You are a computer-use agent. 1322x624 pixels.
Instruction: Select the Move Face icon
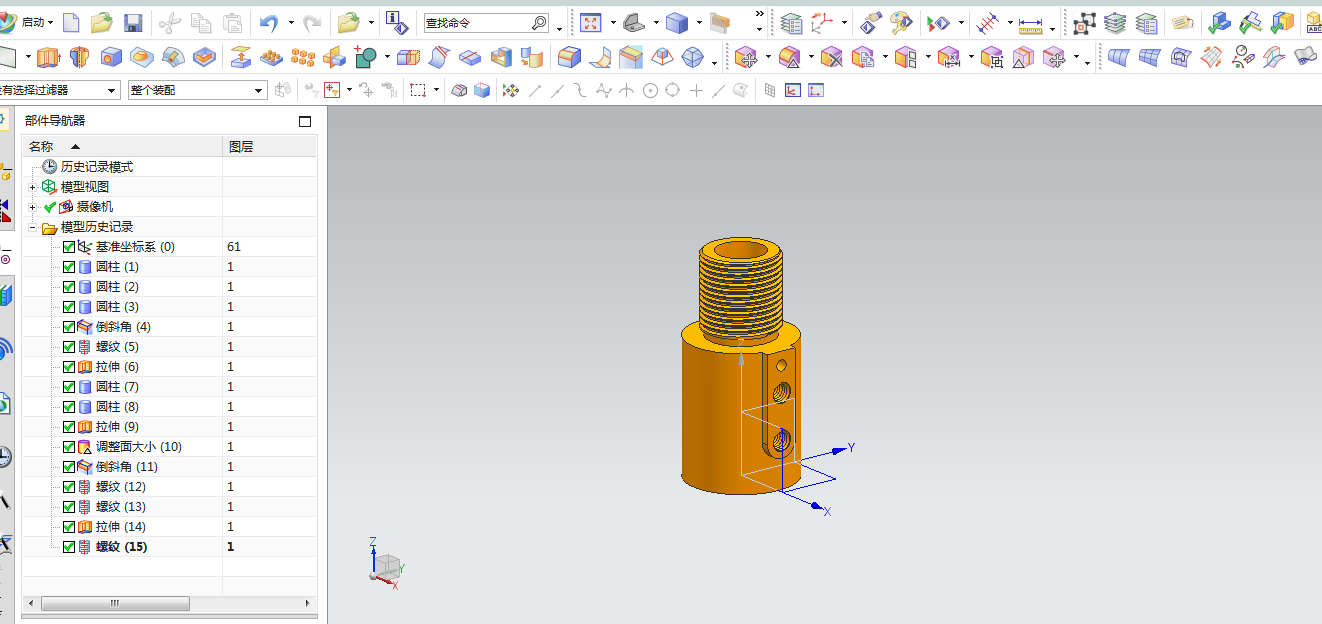point(746,58)
